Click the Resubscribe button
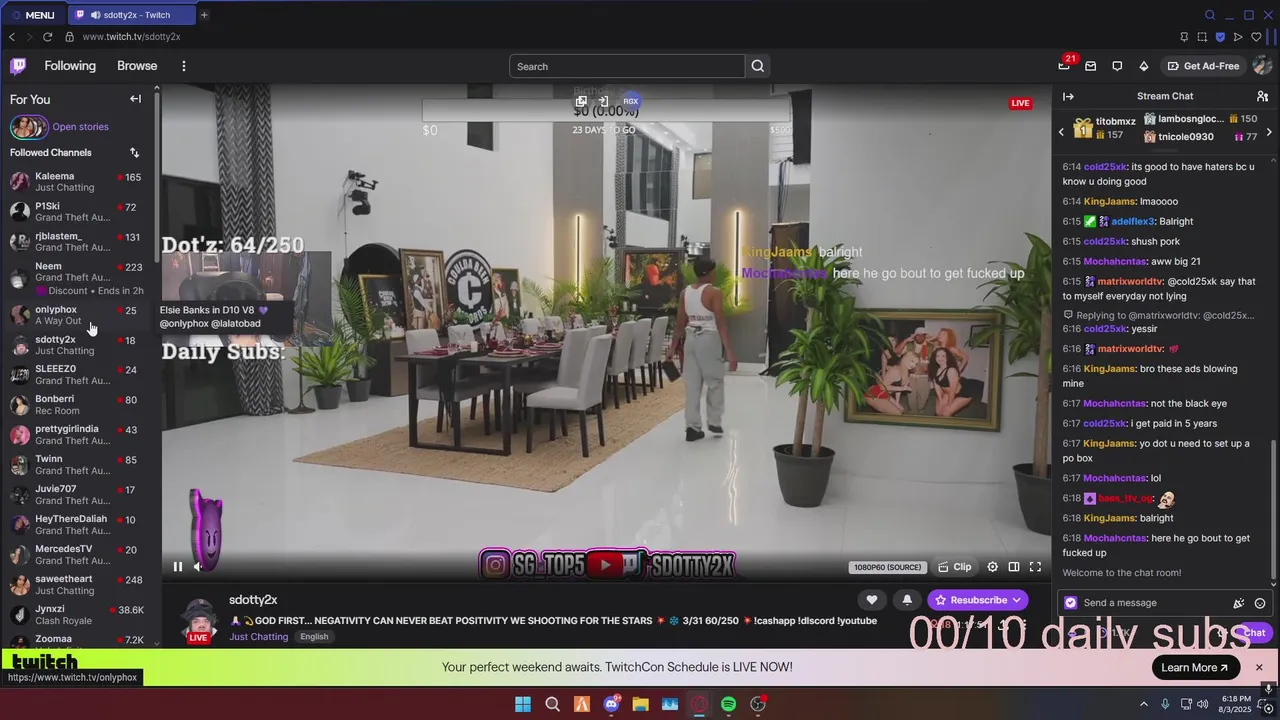This screenshot has height=720, width=1280. coord(977,600)
